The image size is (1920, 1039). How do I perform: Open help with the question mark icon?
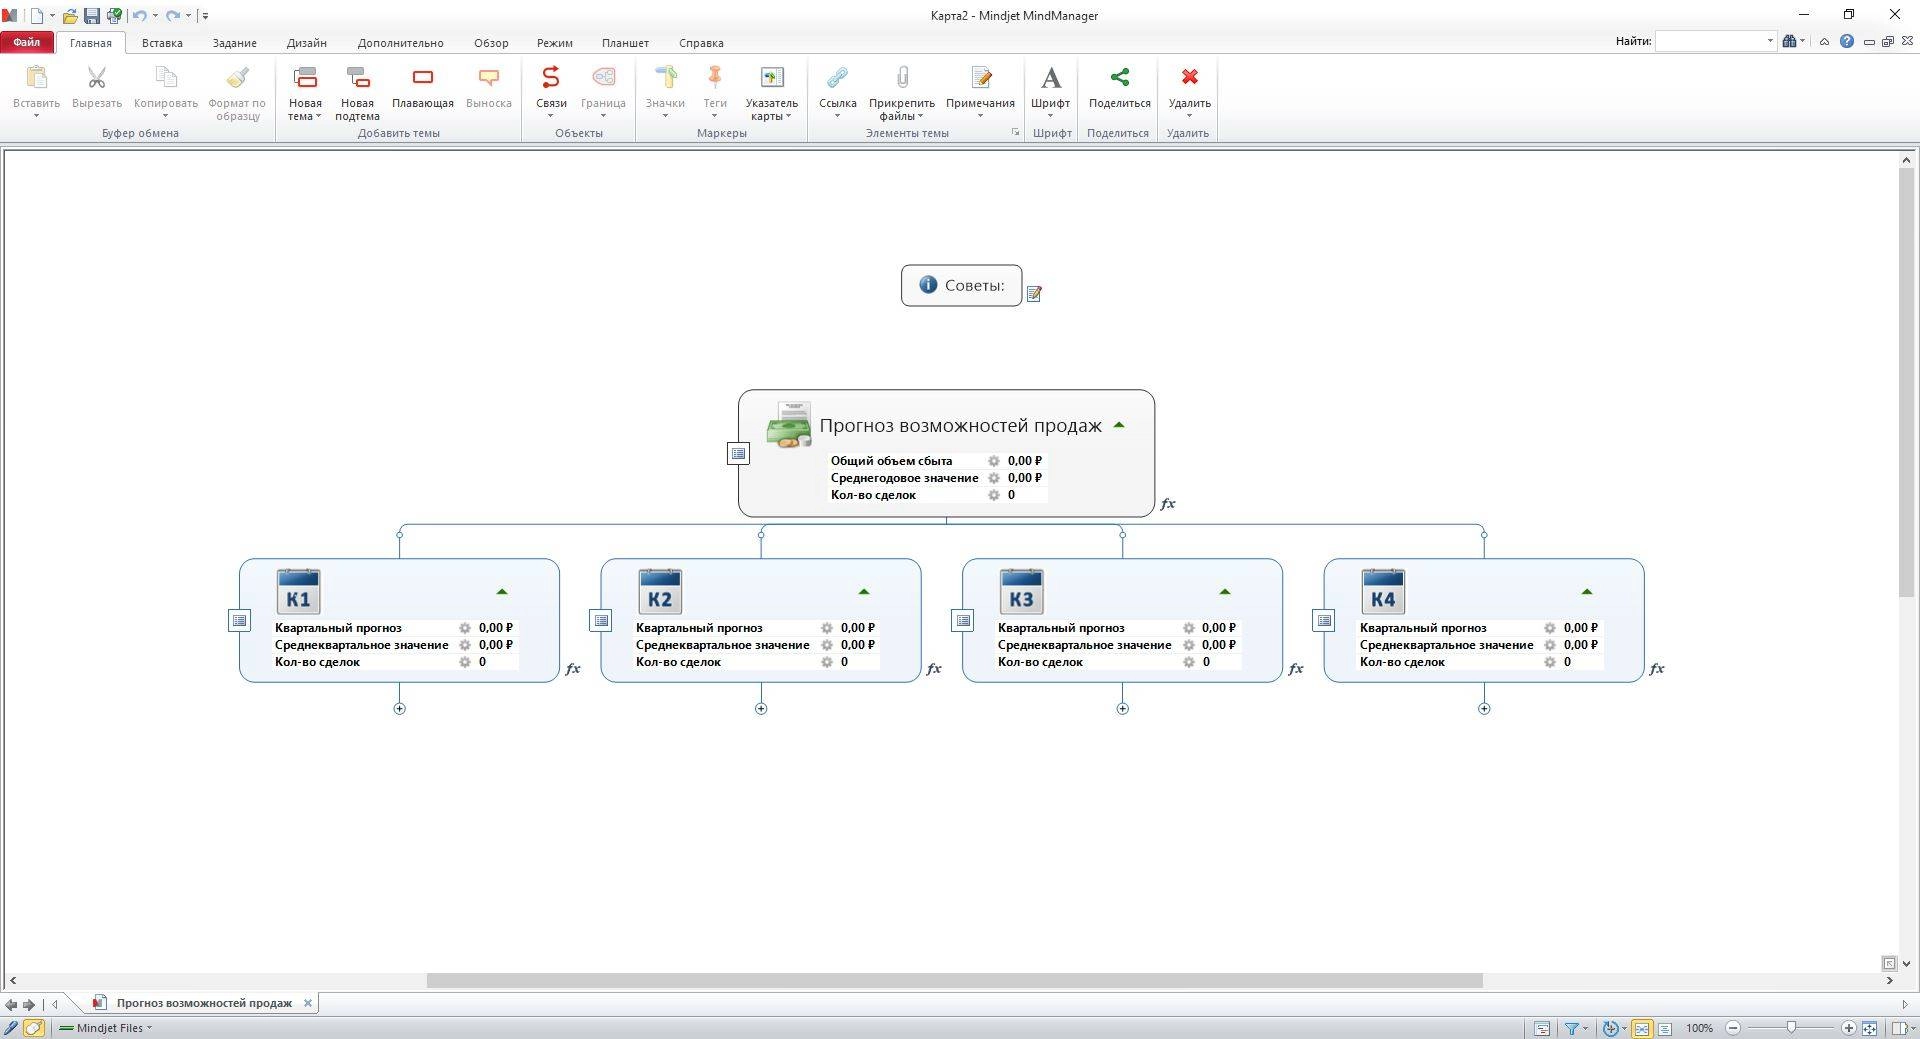click(1846, 41)
